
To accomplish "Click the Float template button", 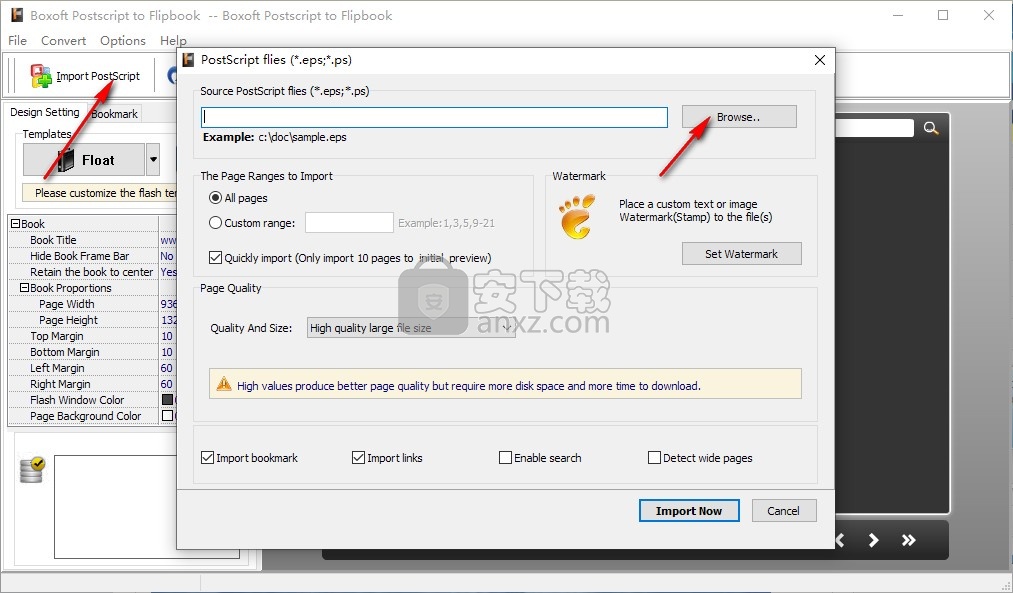I will [84, 160].
